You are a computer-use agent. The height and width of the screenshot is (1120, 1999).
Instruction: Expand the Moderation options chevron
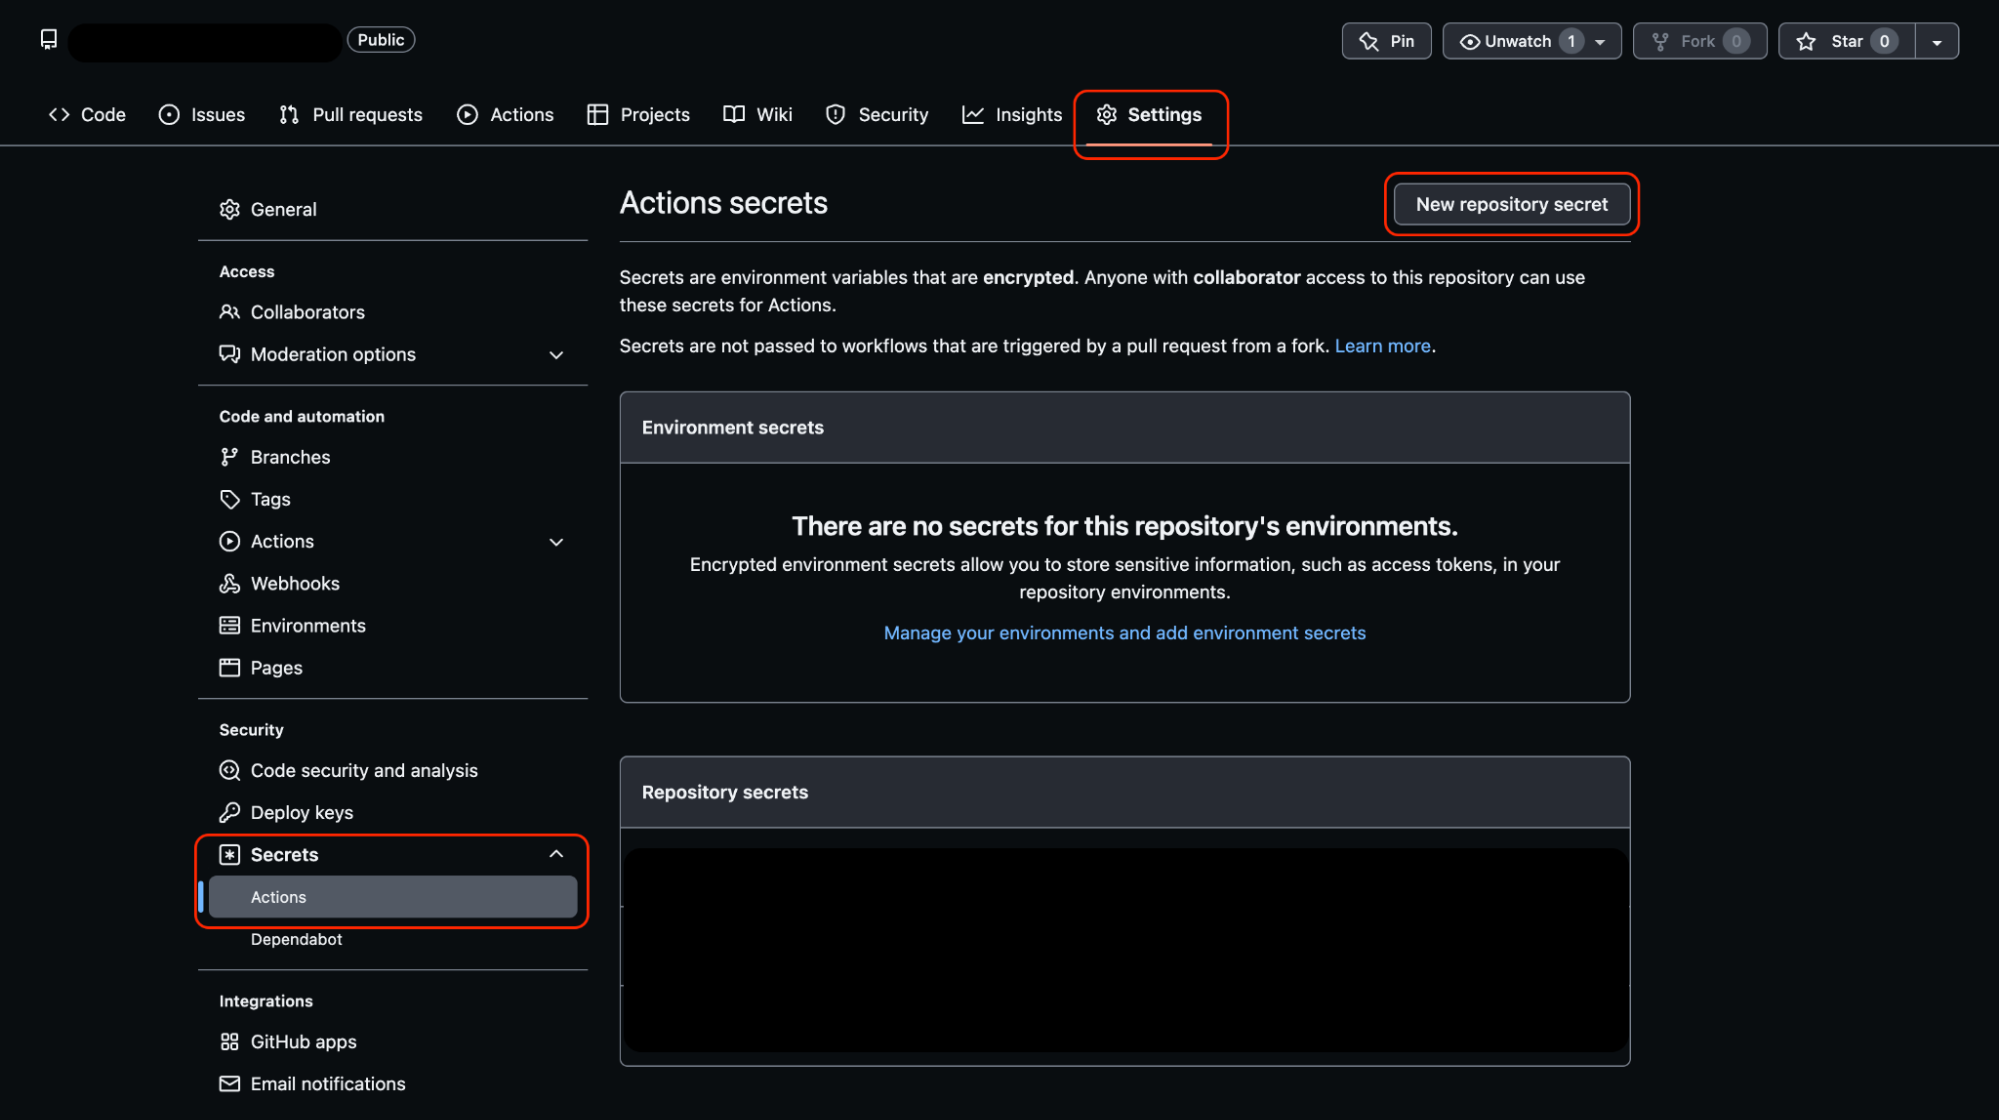[x=557, y=355]
